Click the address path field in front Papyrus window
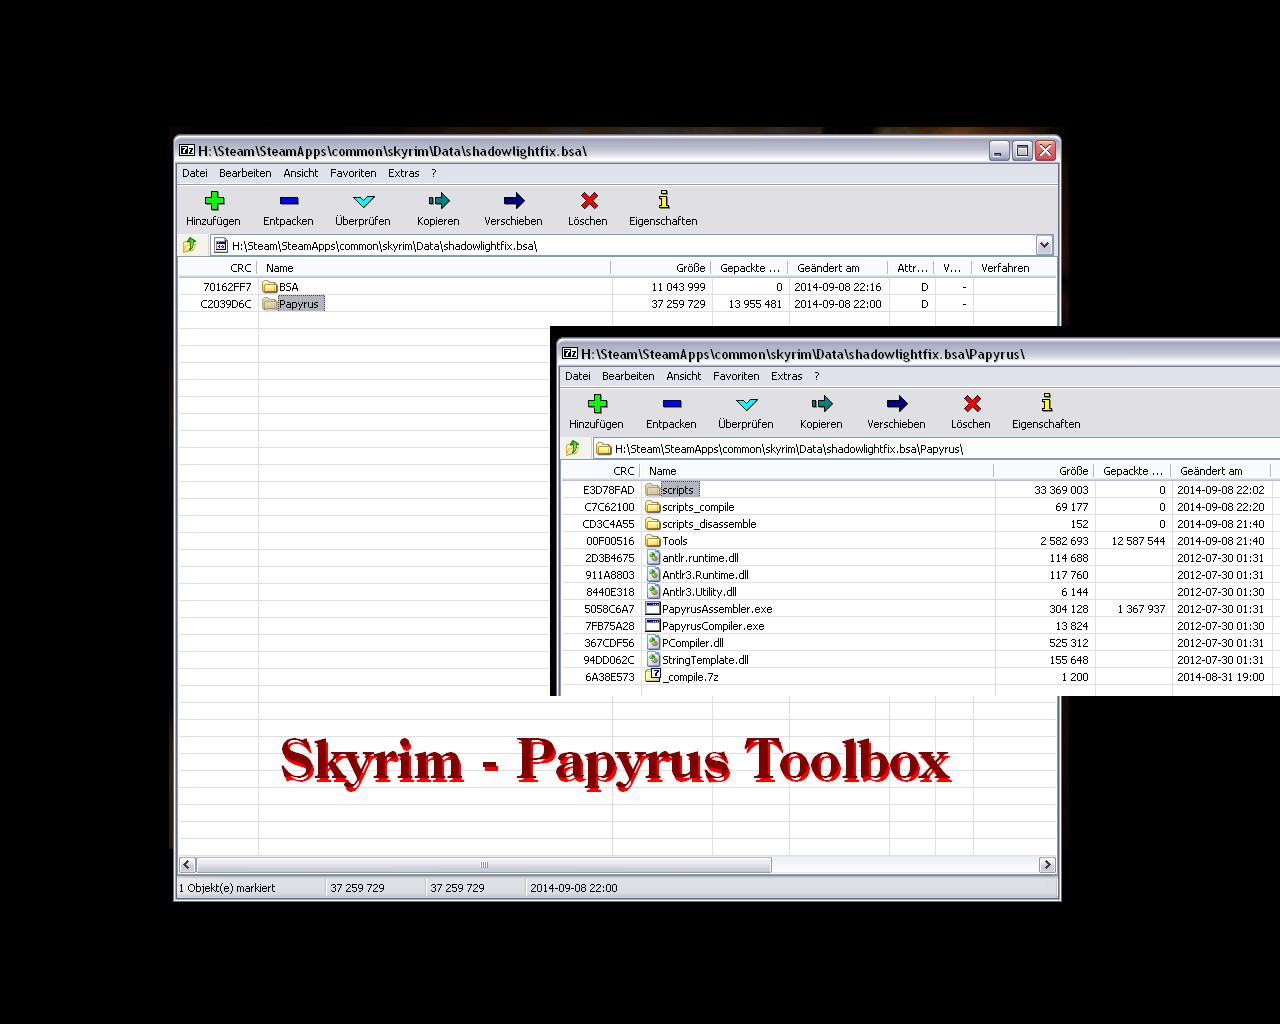The image size is (1280, 1024). click(x=935, y=448)
